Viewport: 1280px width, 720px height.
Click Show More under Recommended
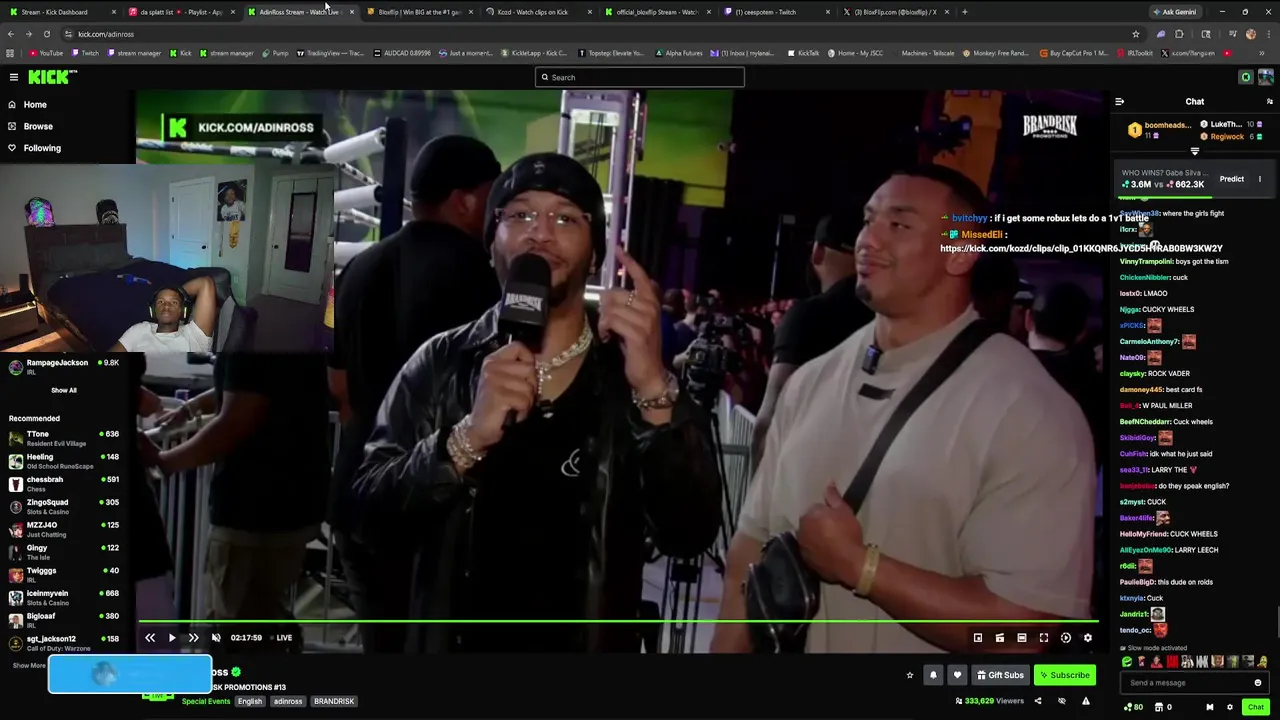(x=29, y=666)
